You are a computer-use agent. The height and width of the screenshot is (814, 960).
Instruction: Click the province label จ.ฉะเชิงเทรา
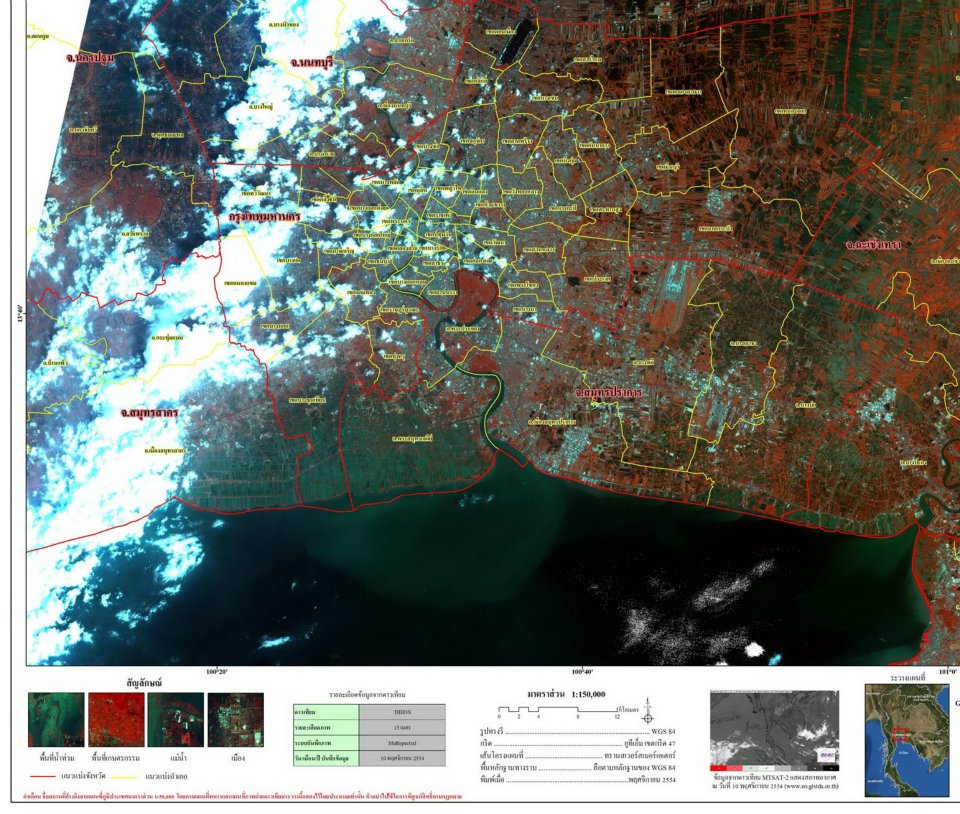(873, 245)
